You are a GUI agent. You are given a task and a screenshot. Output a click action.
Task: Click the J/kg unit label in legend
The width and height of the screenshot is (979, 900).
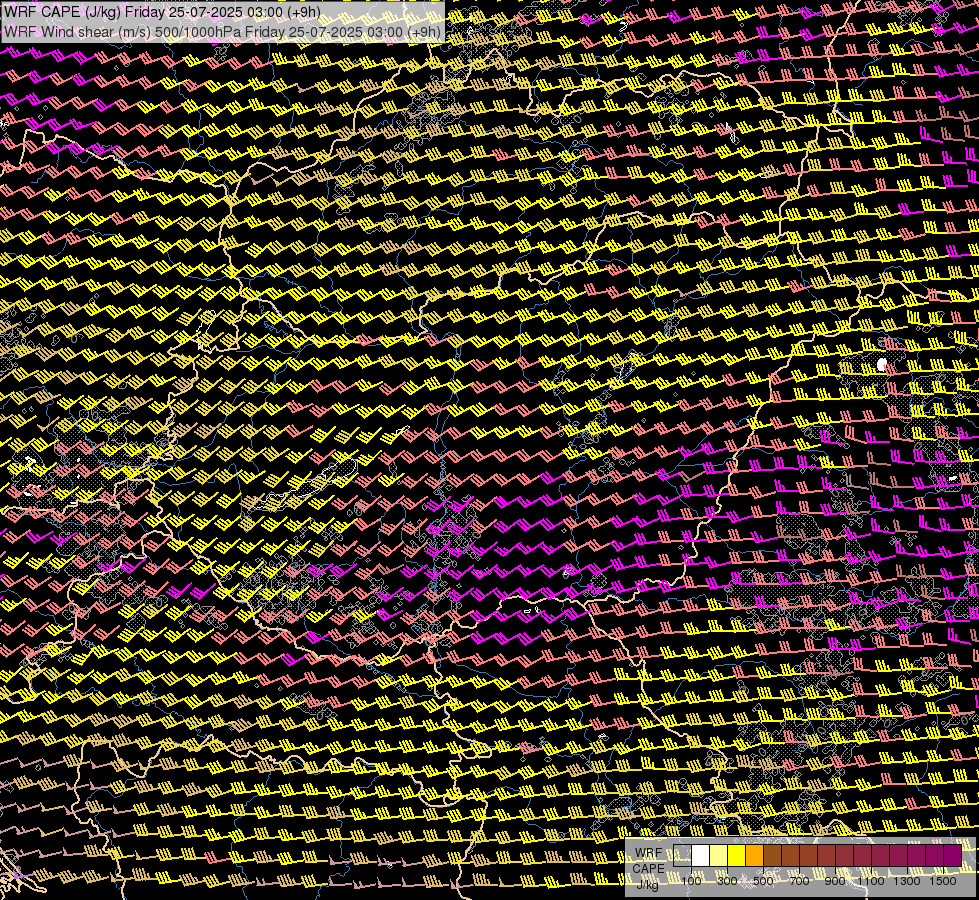click(647, 884)
